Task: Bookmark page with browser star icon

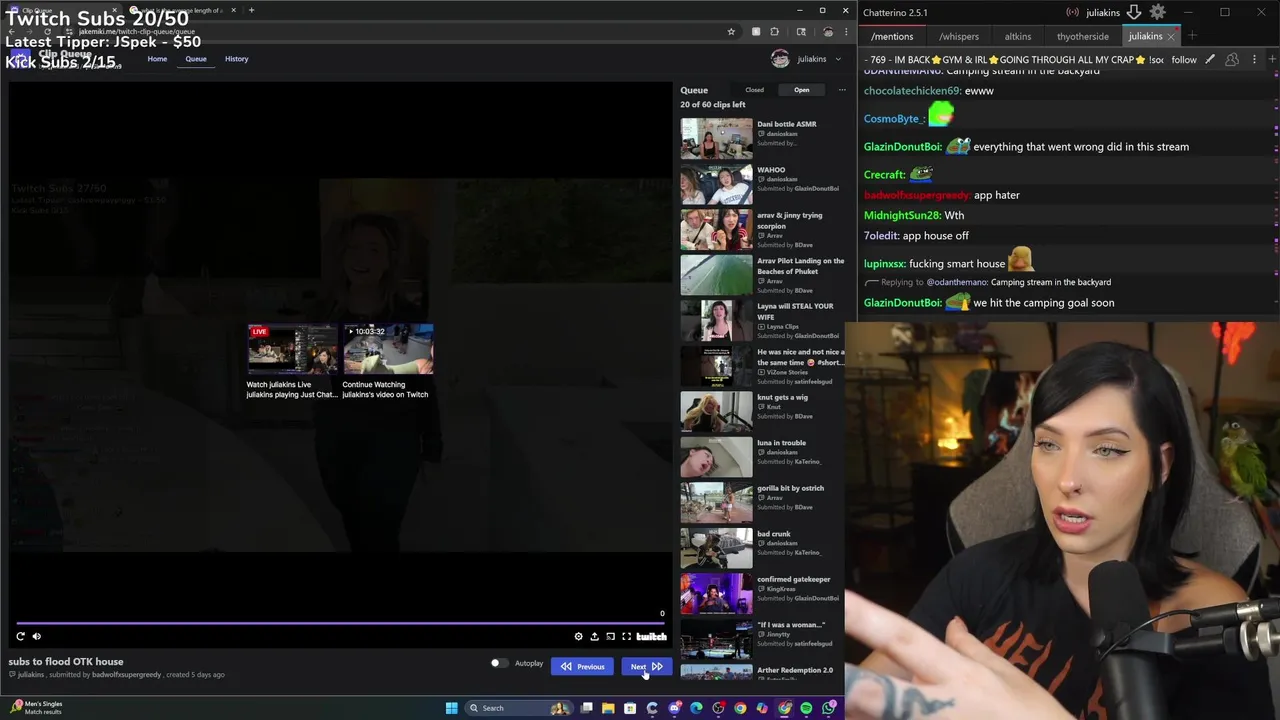Action: click(731, 32)
